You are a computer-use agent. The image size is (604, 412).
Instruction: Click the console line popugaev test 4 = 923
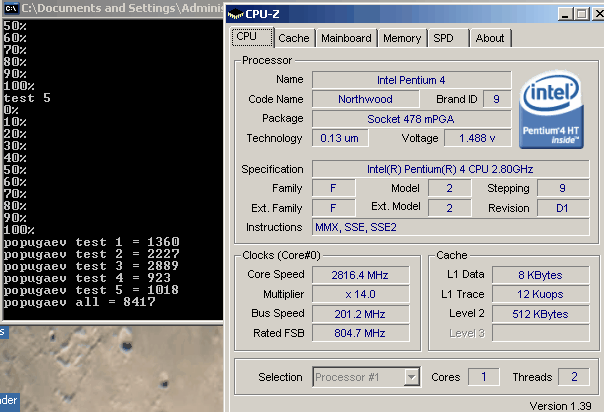coord(87,278)
